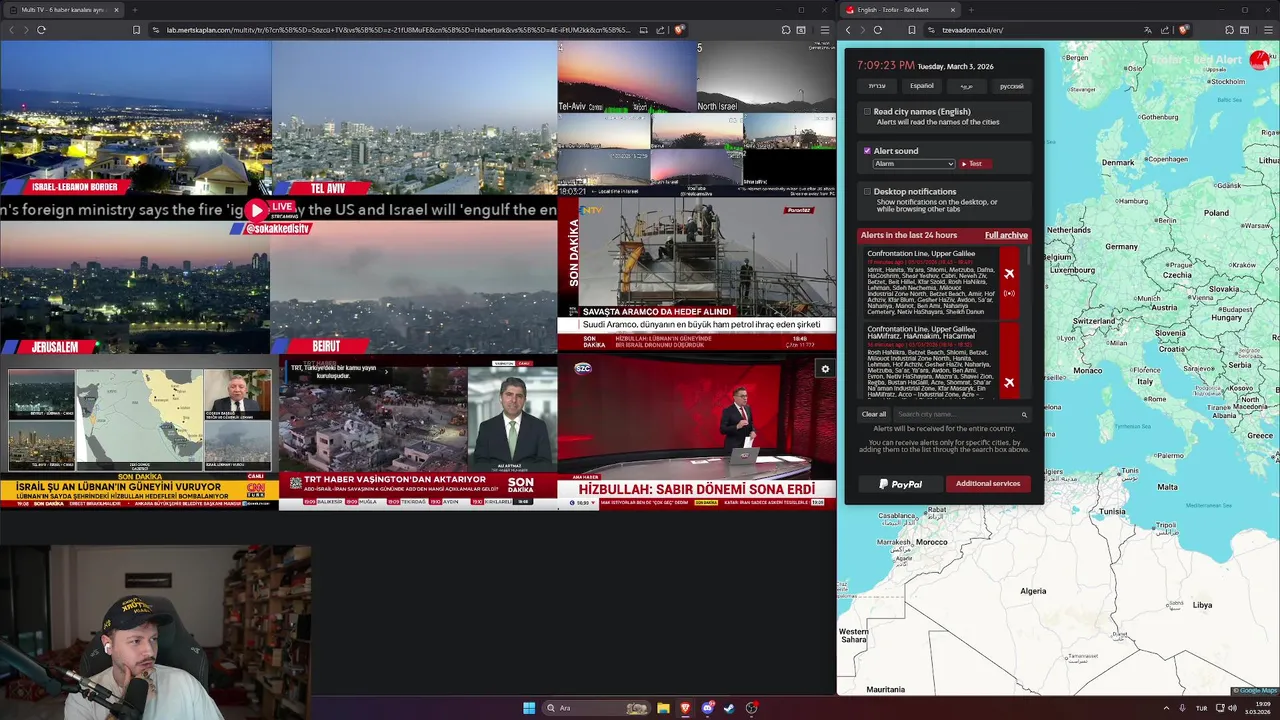Reload the Red Alert page
The width and height of the screenshot is (1280, 720).
pyautogui.click(x=878, y=30)
